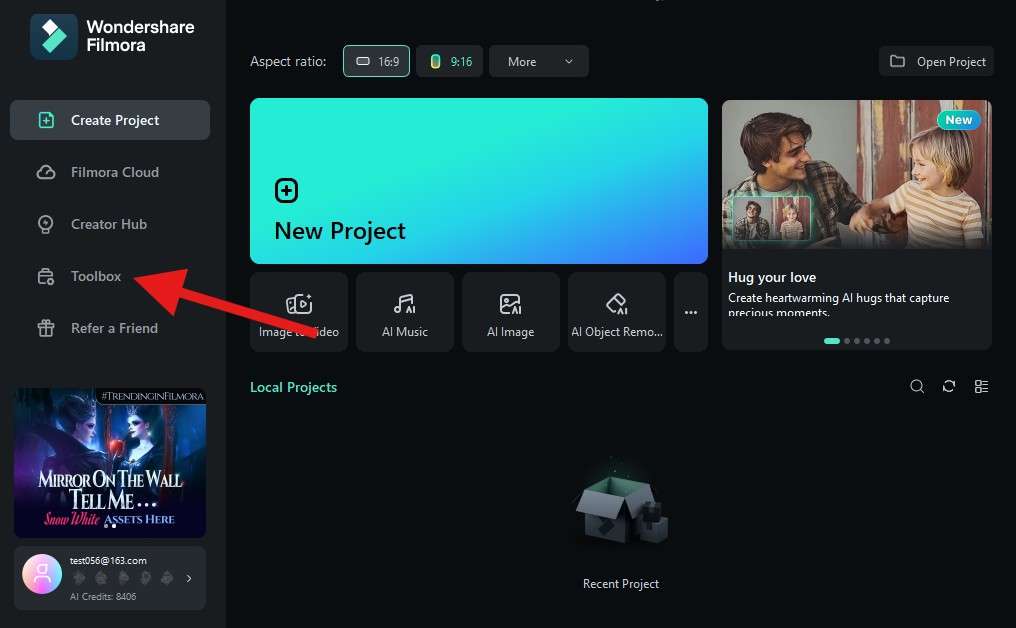Viewport: 1016px width, 628px height.
Task: Open the Image to Video tool
Action: click(299, 312)
